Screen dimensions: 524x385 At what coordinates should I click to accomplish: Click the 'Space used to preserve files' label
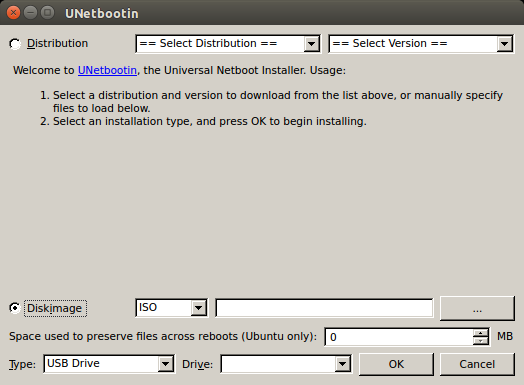click(163, 336)
